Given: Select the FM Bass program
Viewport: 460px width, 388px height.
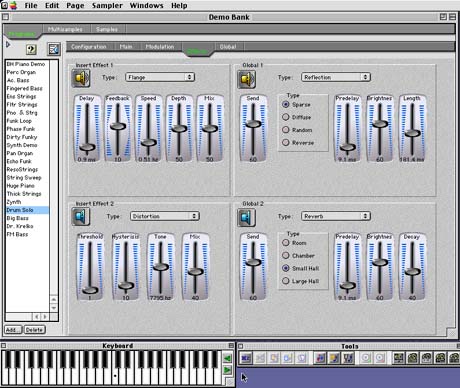Looking at the screenshot, I should tap(27, 234).
